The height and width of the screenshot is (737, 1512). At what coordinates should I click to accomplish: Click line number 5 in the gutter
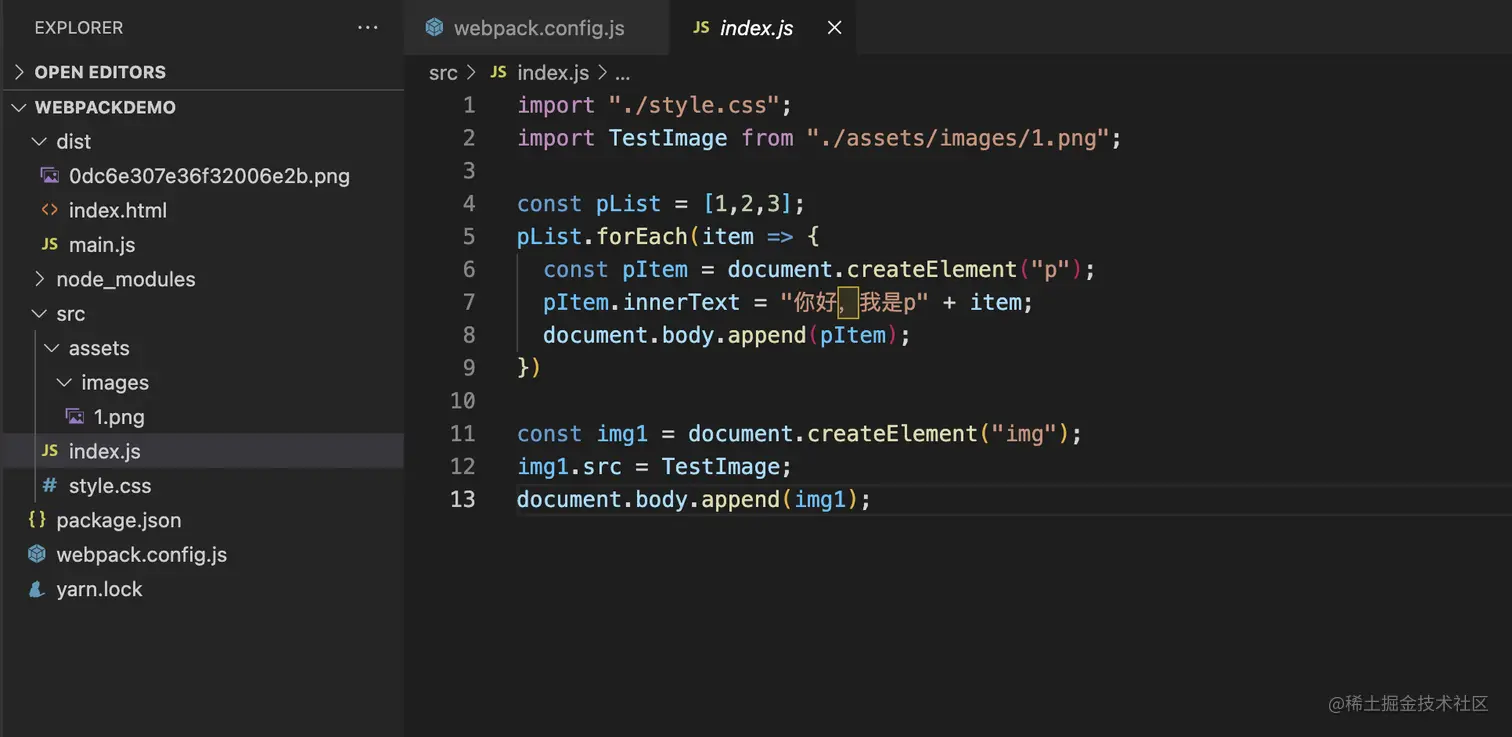coord(469,237)
